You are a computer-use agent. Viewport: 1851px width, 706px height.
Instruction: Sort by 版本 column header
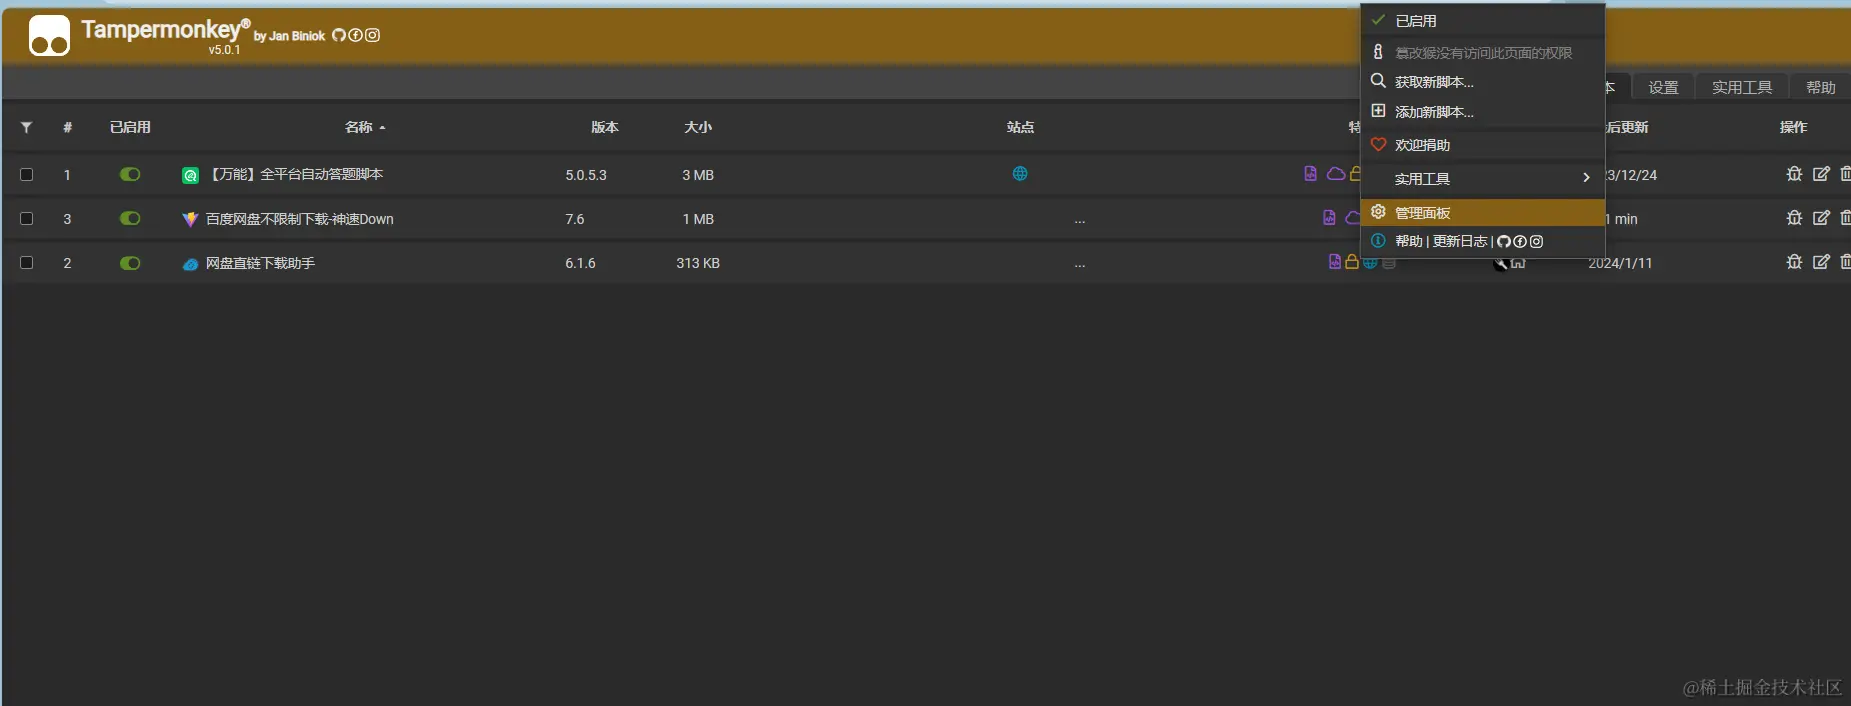(x=604, y=127)
